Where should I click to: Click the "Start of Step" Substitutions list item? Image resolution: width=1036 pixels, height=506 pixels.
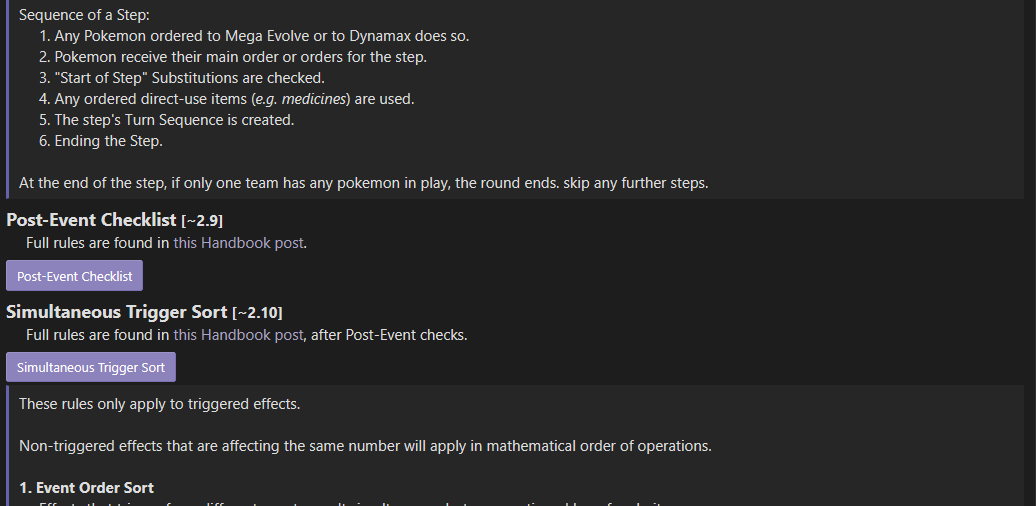pos(203,78)
